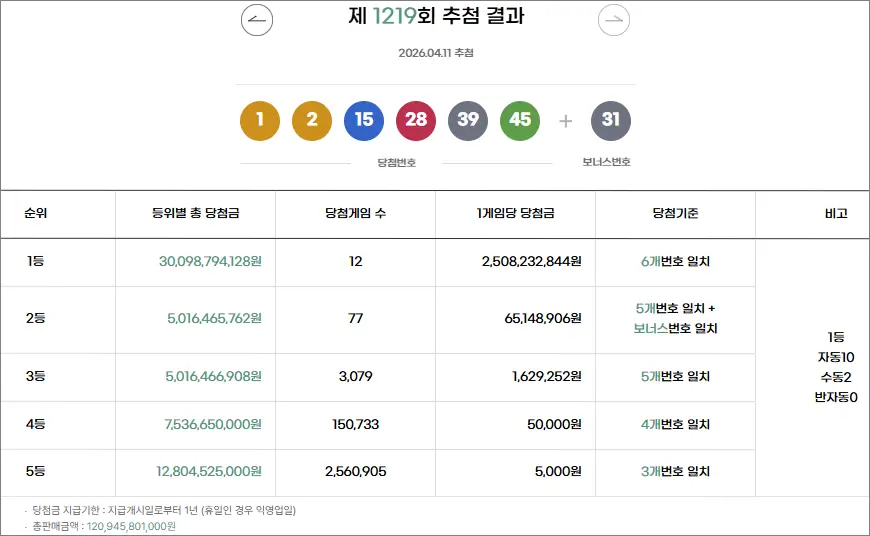
Task: Click the bonus ball number 31
Action: 611,121
